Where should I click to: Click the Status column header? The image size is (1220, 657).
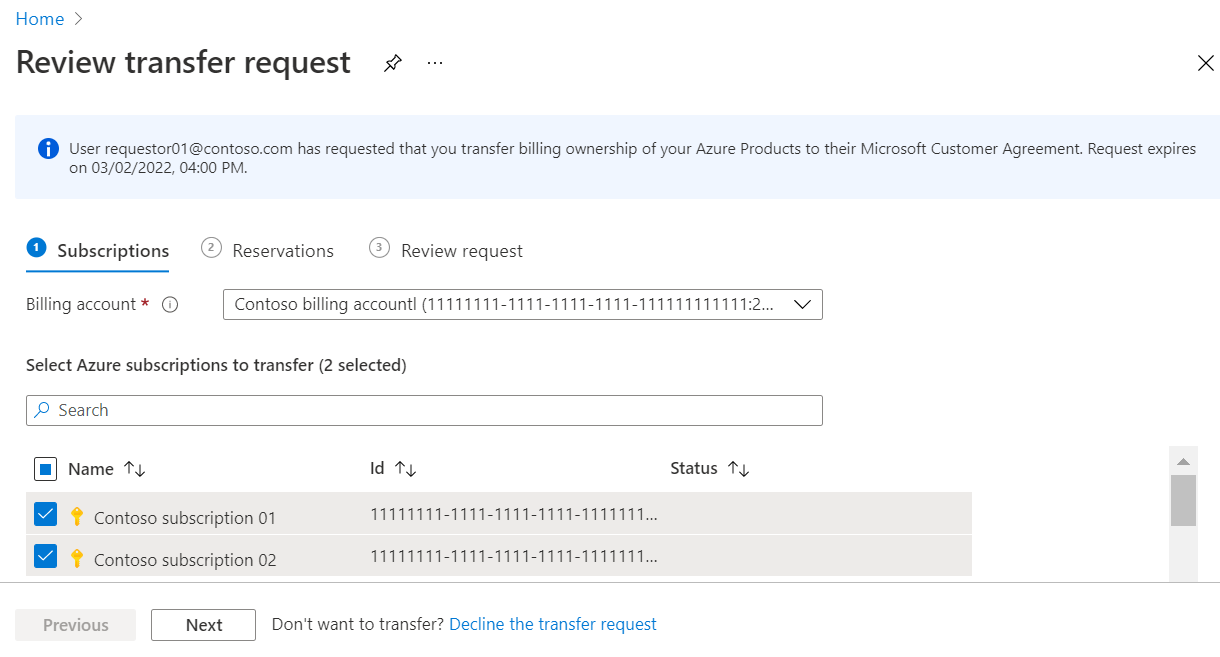click(x=694, y=468)
